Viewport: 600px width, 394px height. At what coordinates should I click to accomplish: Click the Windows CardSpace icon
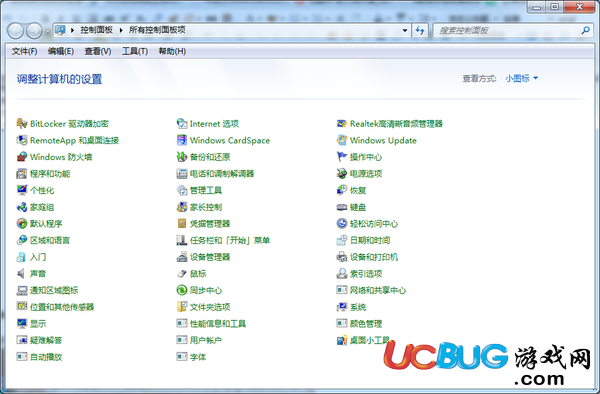pos(182,140)
